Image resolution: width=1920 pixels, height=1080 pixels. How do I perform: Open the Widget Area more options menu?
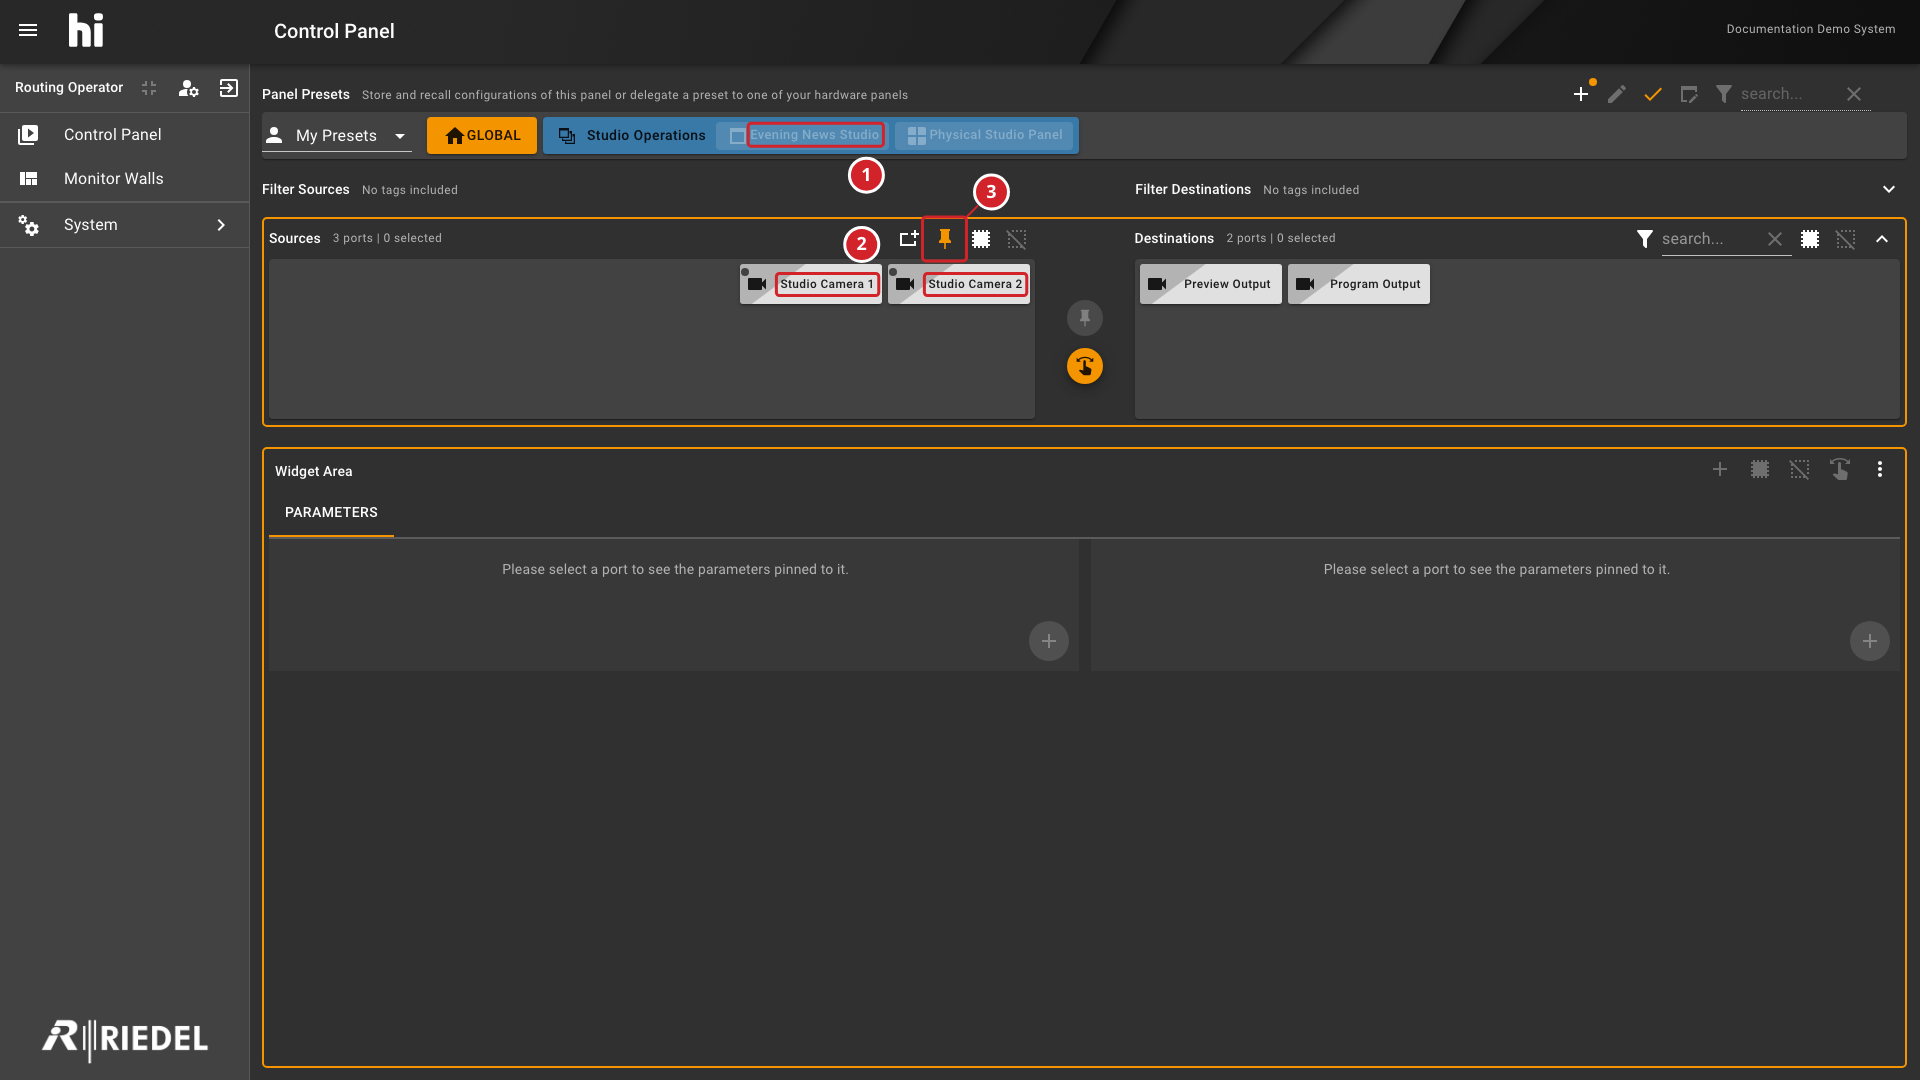1880,469
